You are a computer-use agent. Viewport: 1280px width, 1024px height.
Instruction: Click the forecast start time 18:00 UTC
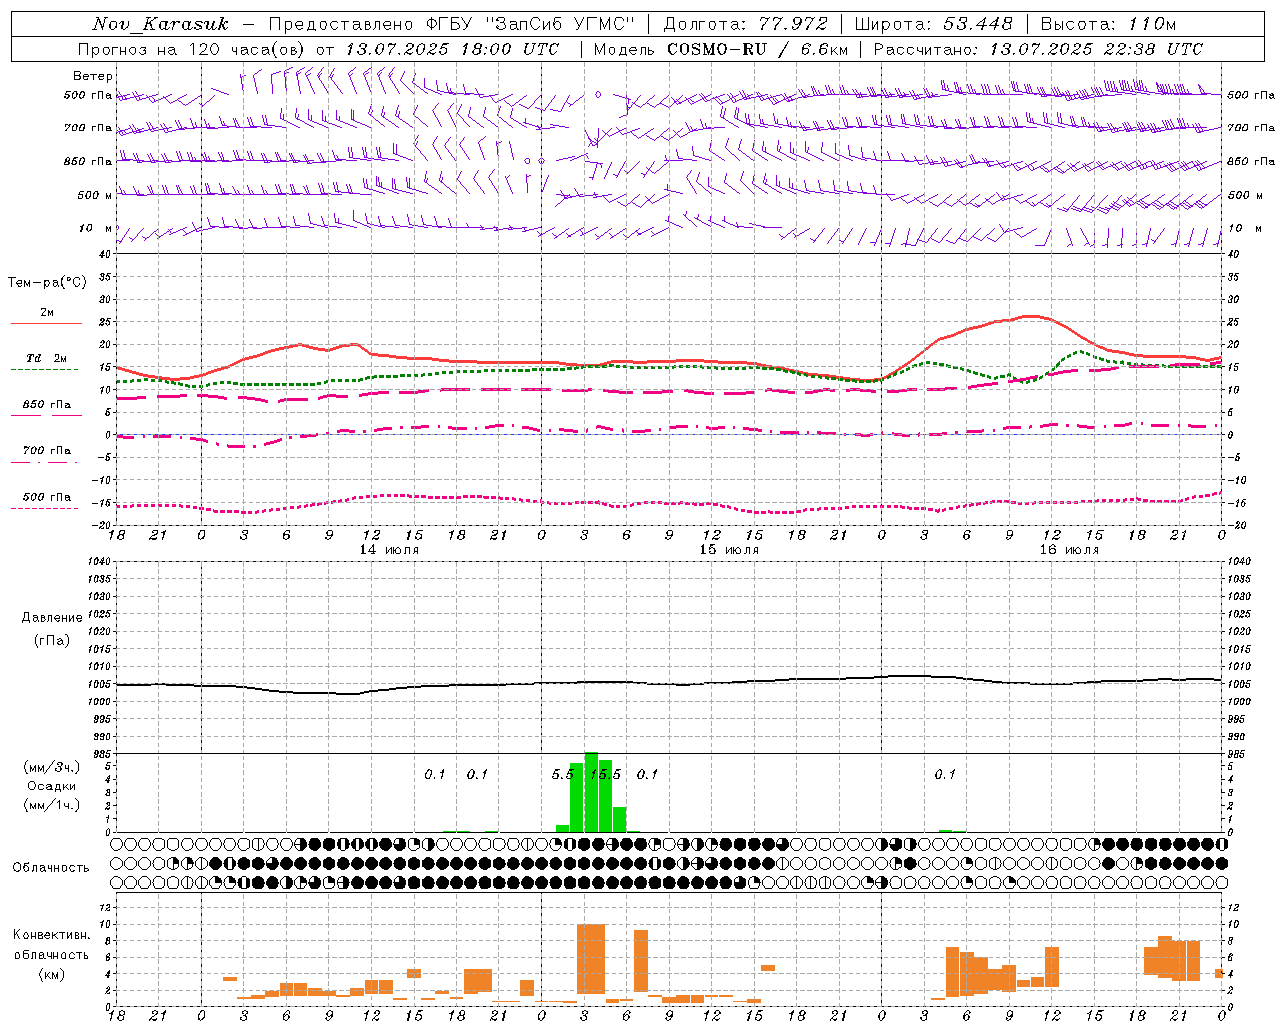(511, 49)
